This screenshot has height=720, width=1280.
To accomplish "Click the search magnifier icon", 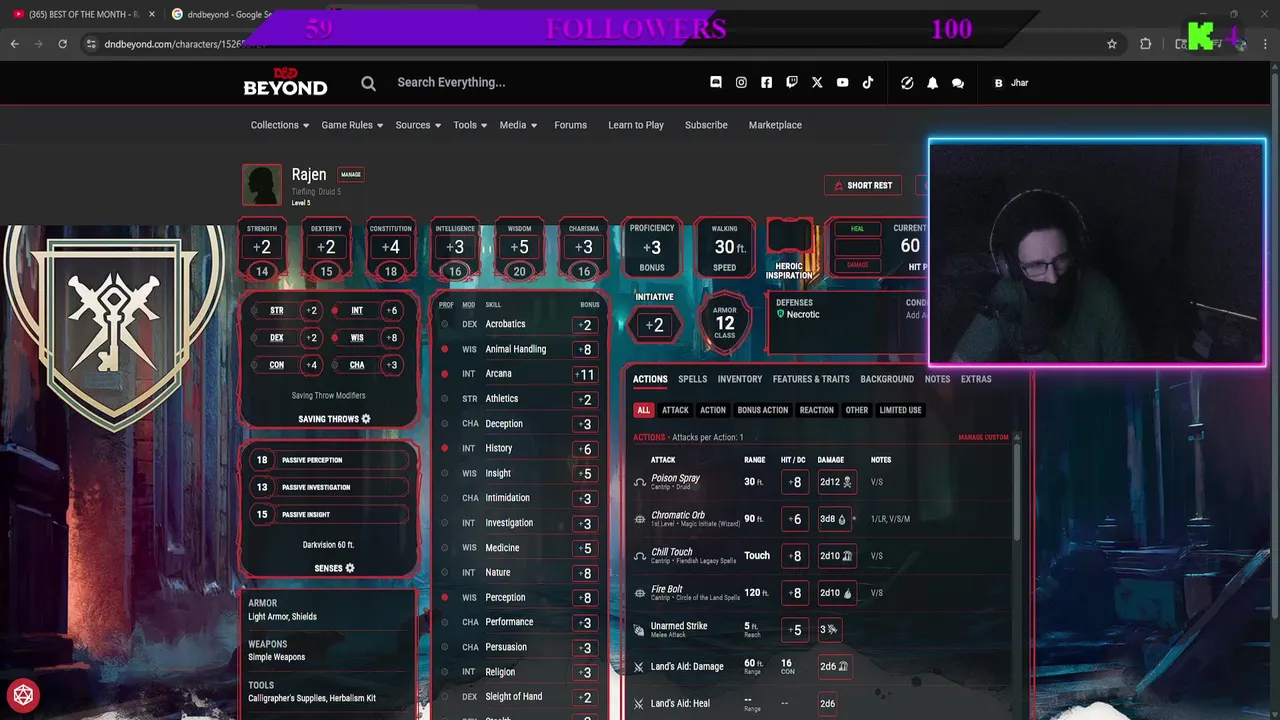I will click(368, 83).
